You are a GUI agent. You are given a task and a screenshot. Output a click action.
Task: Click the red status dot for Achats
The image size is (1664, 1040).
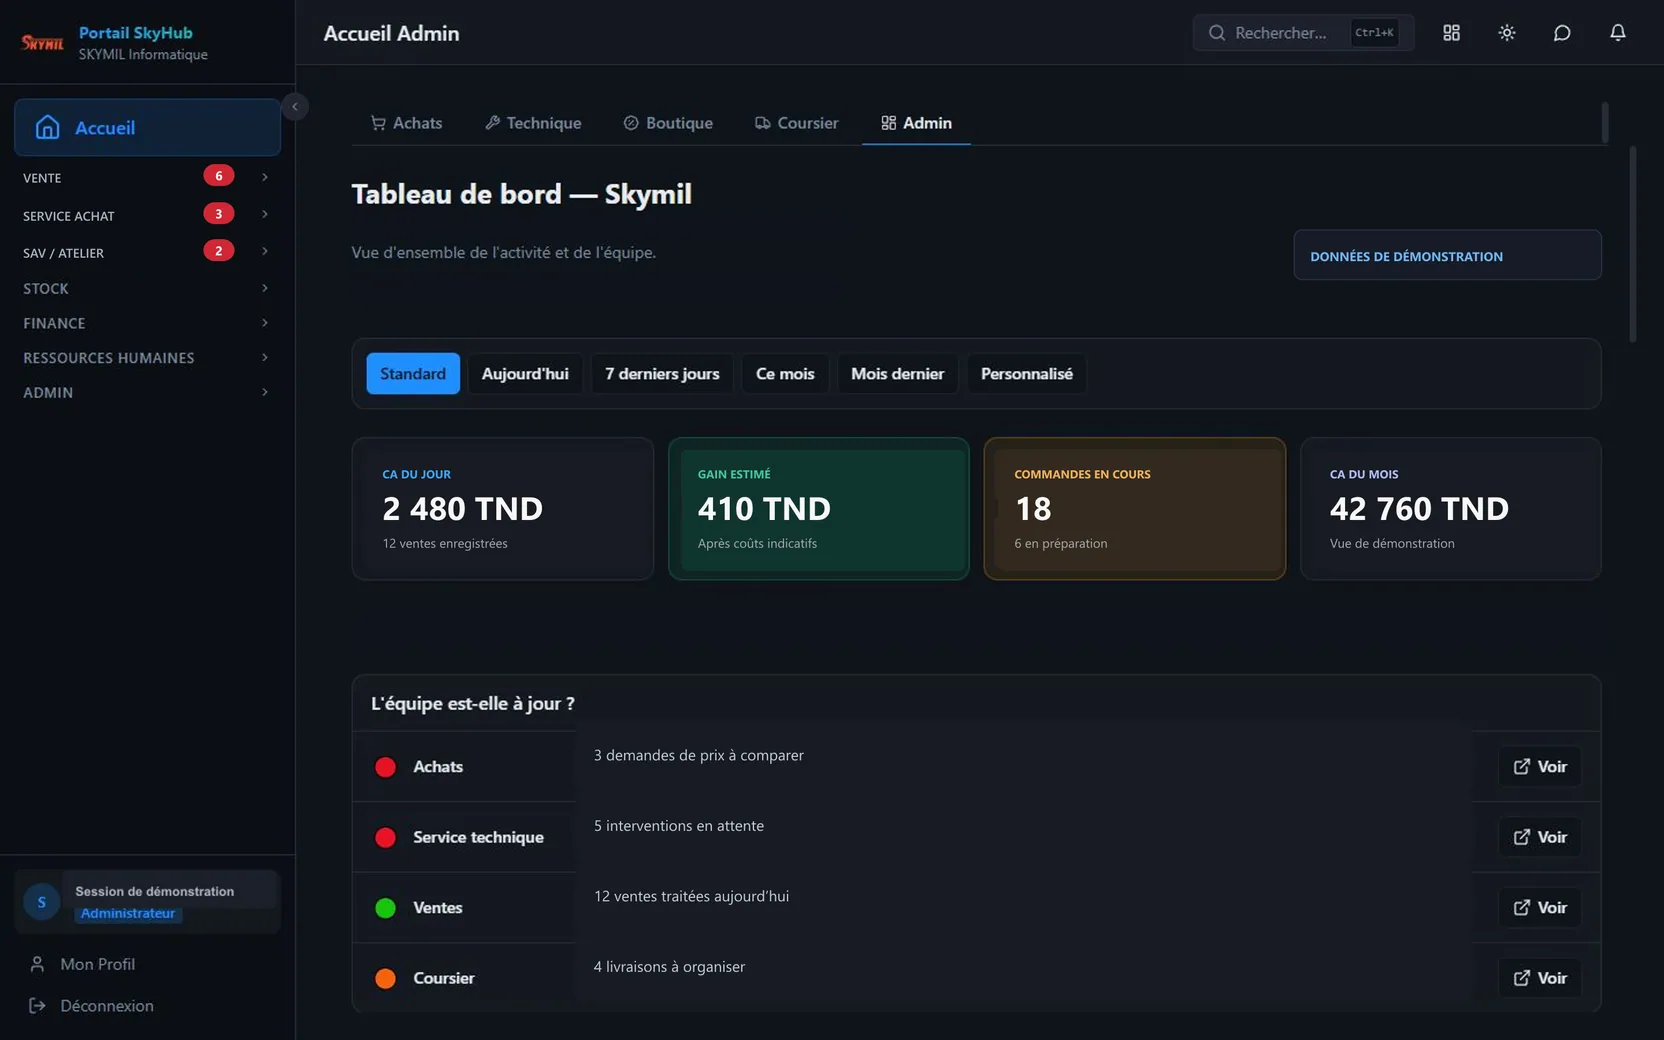click(385, 767)
